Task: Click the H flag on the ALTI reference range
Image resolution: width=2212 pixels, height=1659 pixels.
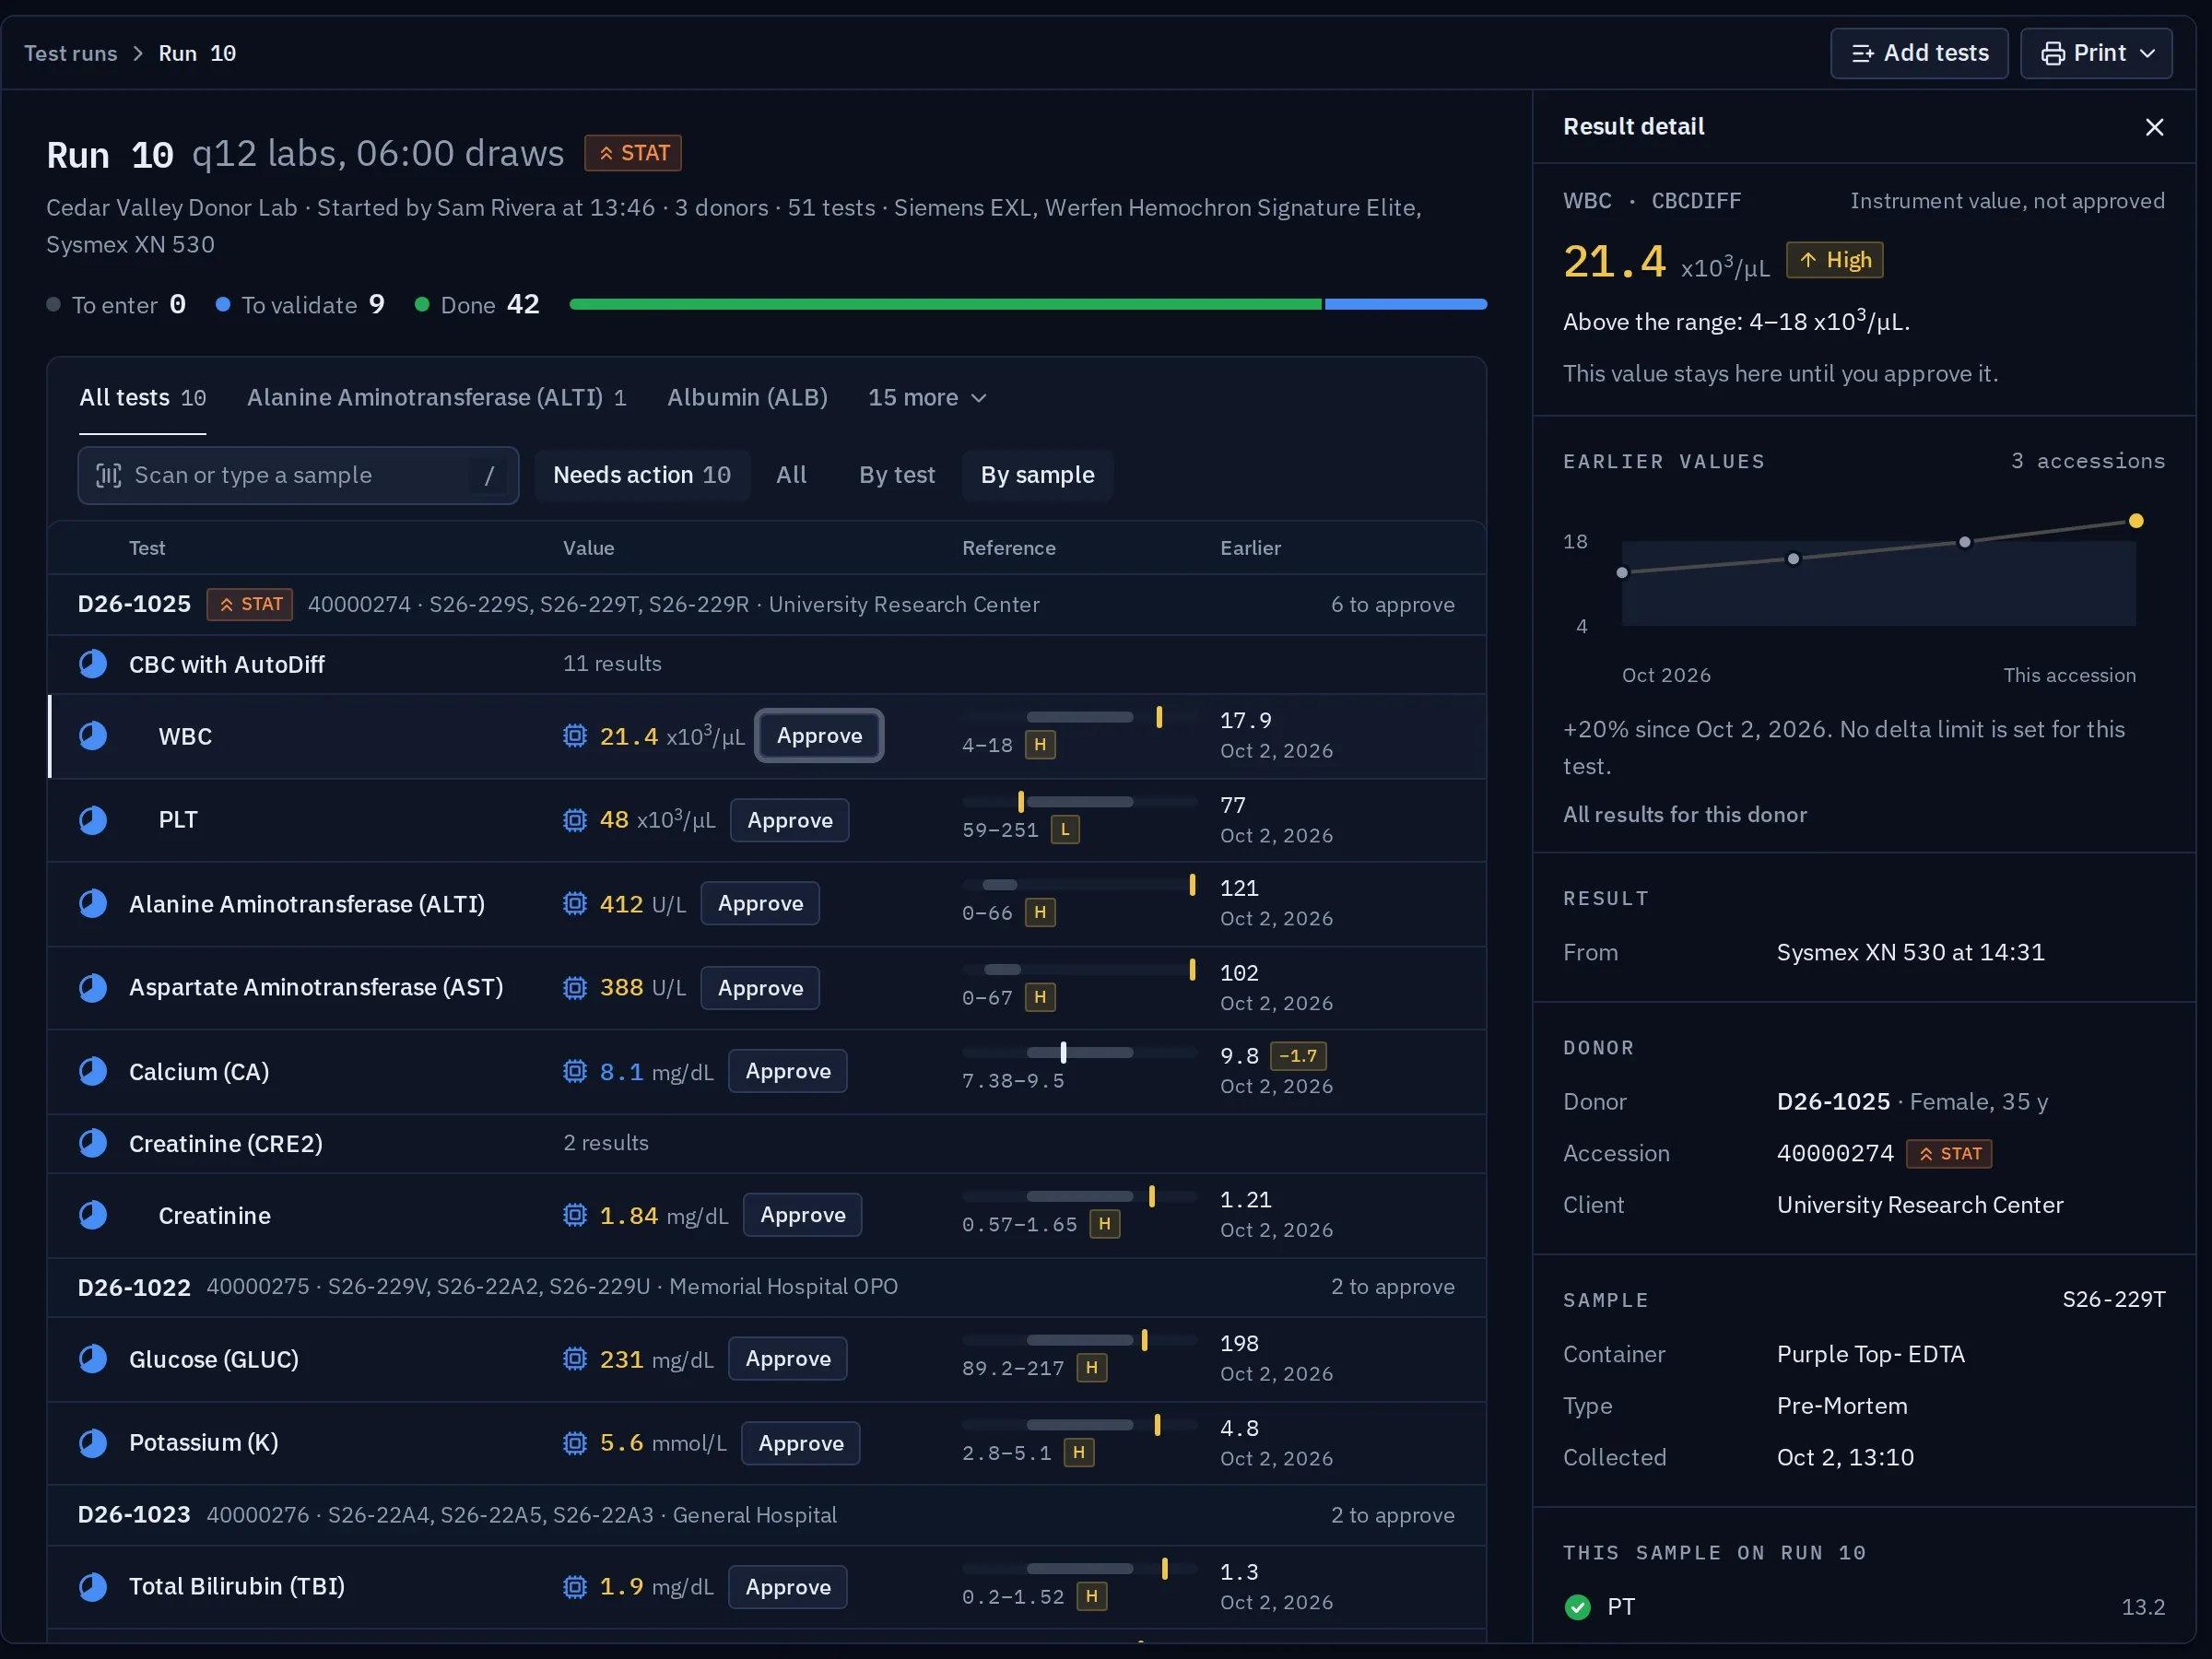Action: point(1040,912)
